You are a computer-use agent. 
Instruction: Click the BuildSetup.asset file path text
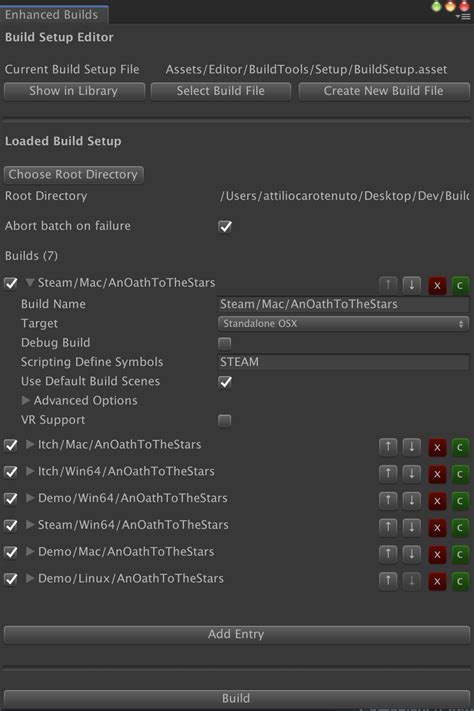(x=306, y=69)
